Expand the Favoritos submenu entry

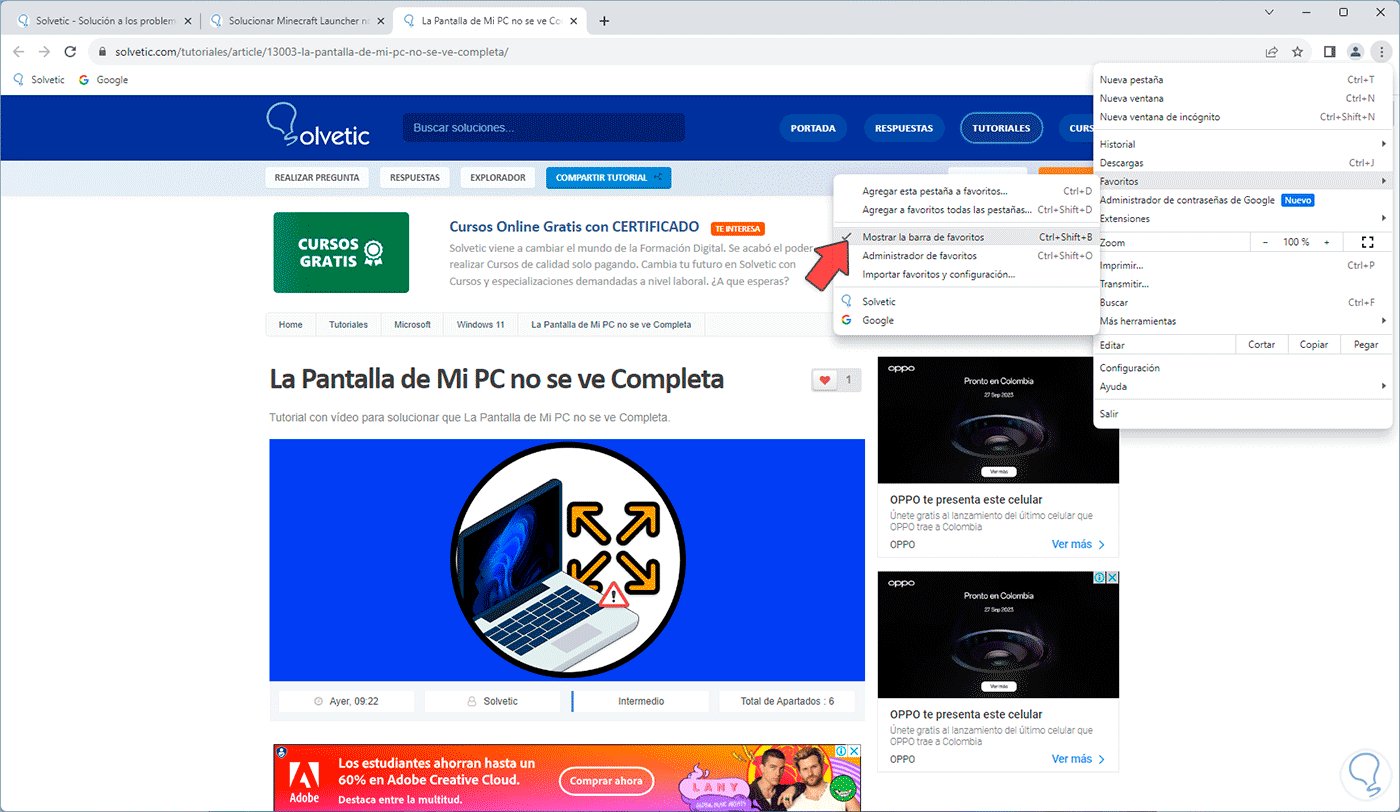(x=1243, y=181)
